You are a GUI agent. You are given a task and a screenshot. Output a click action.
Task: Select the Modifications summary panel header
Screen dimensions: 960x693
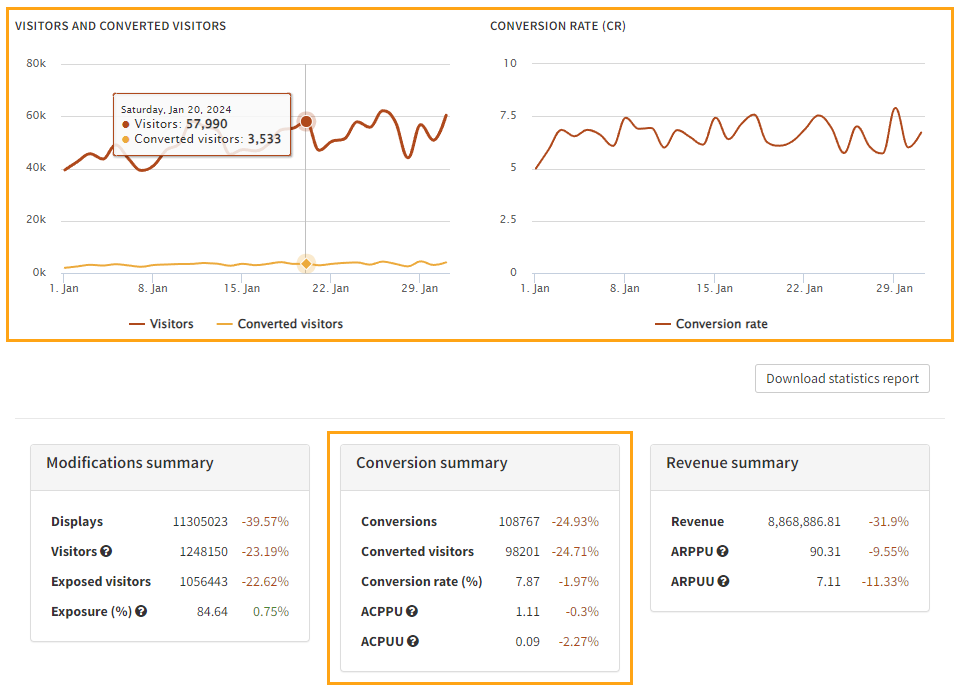129,463
